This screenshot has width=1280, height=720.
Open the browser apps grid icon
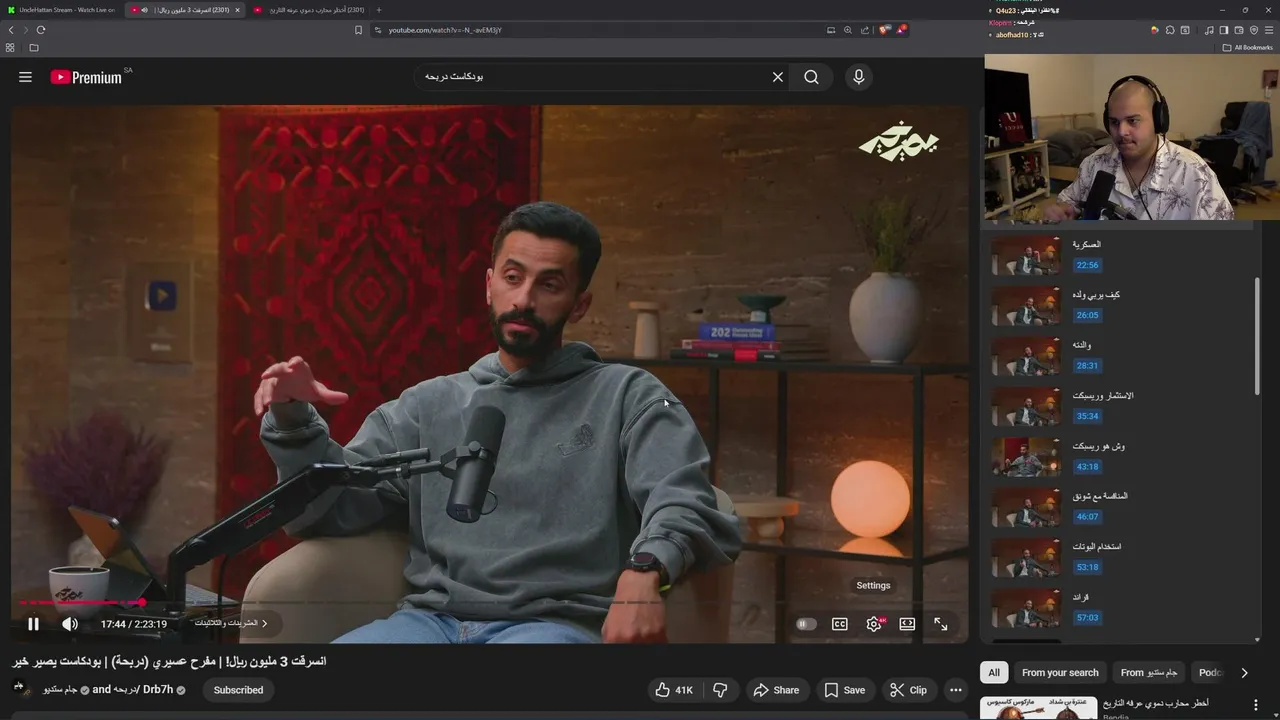[x=10, y=48]
